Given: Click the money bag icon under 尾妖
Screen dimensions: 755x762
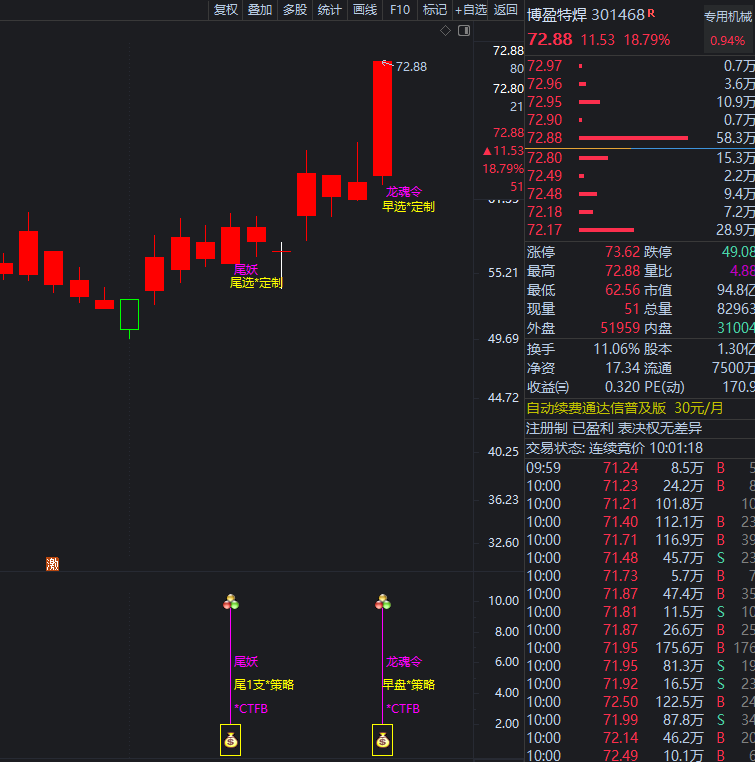Looking at the screenshot, I should pos(231,741).
